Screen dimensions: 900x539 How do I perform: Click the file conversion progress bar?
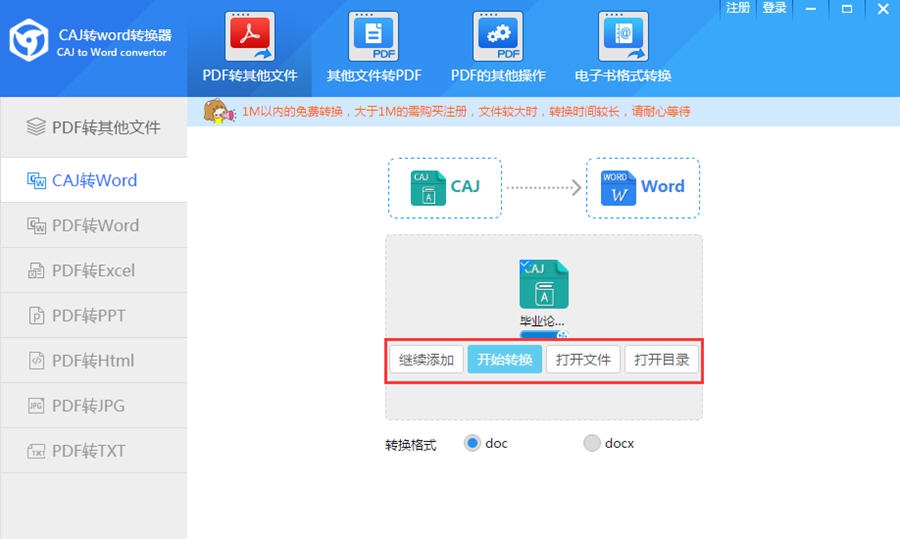(x=543, y=334)
